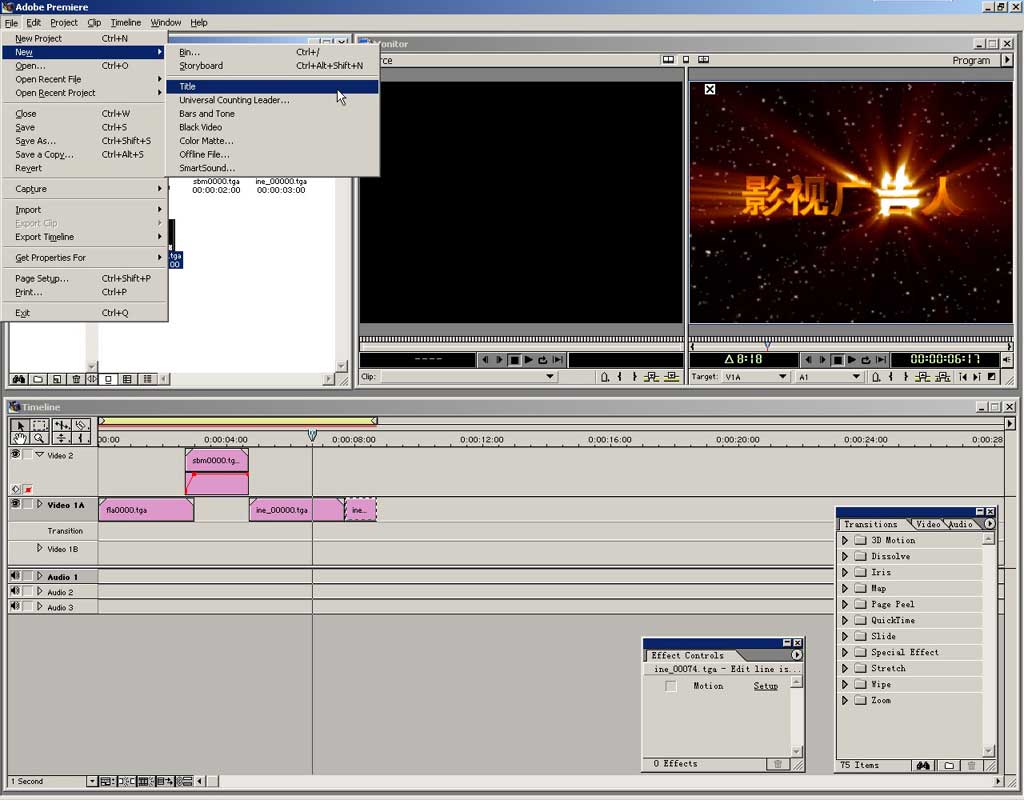Click the binoculars Find icon in Project window
The width and height of the screenshot is (1024, 800).
pos(18,379)
